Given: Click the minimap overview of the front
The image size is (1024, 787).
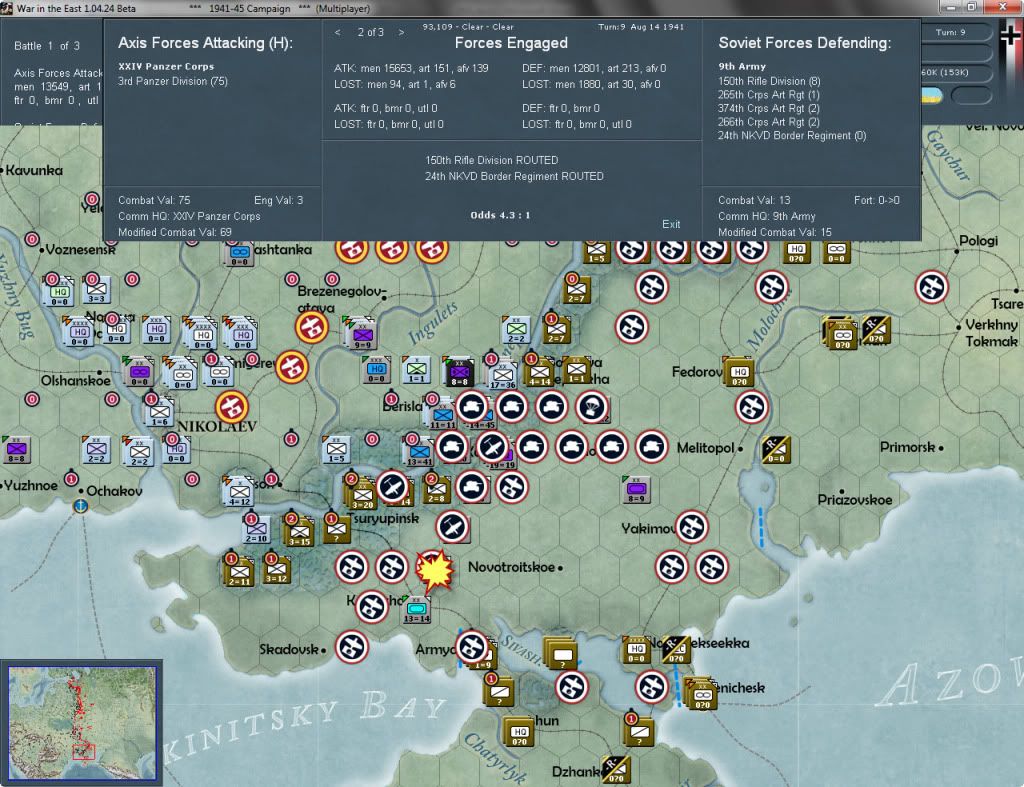Looking at the screenshot, I should (82, 723).
